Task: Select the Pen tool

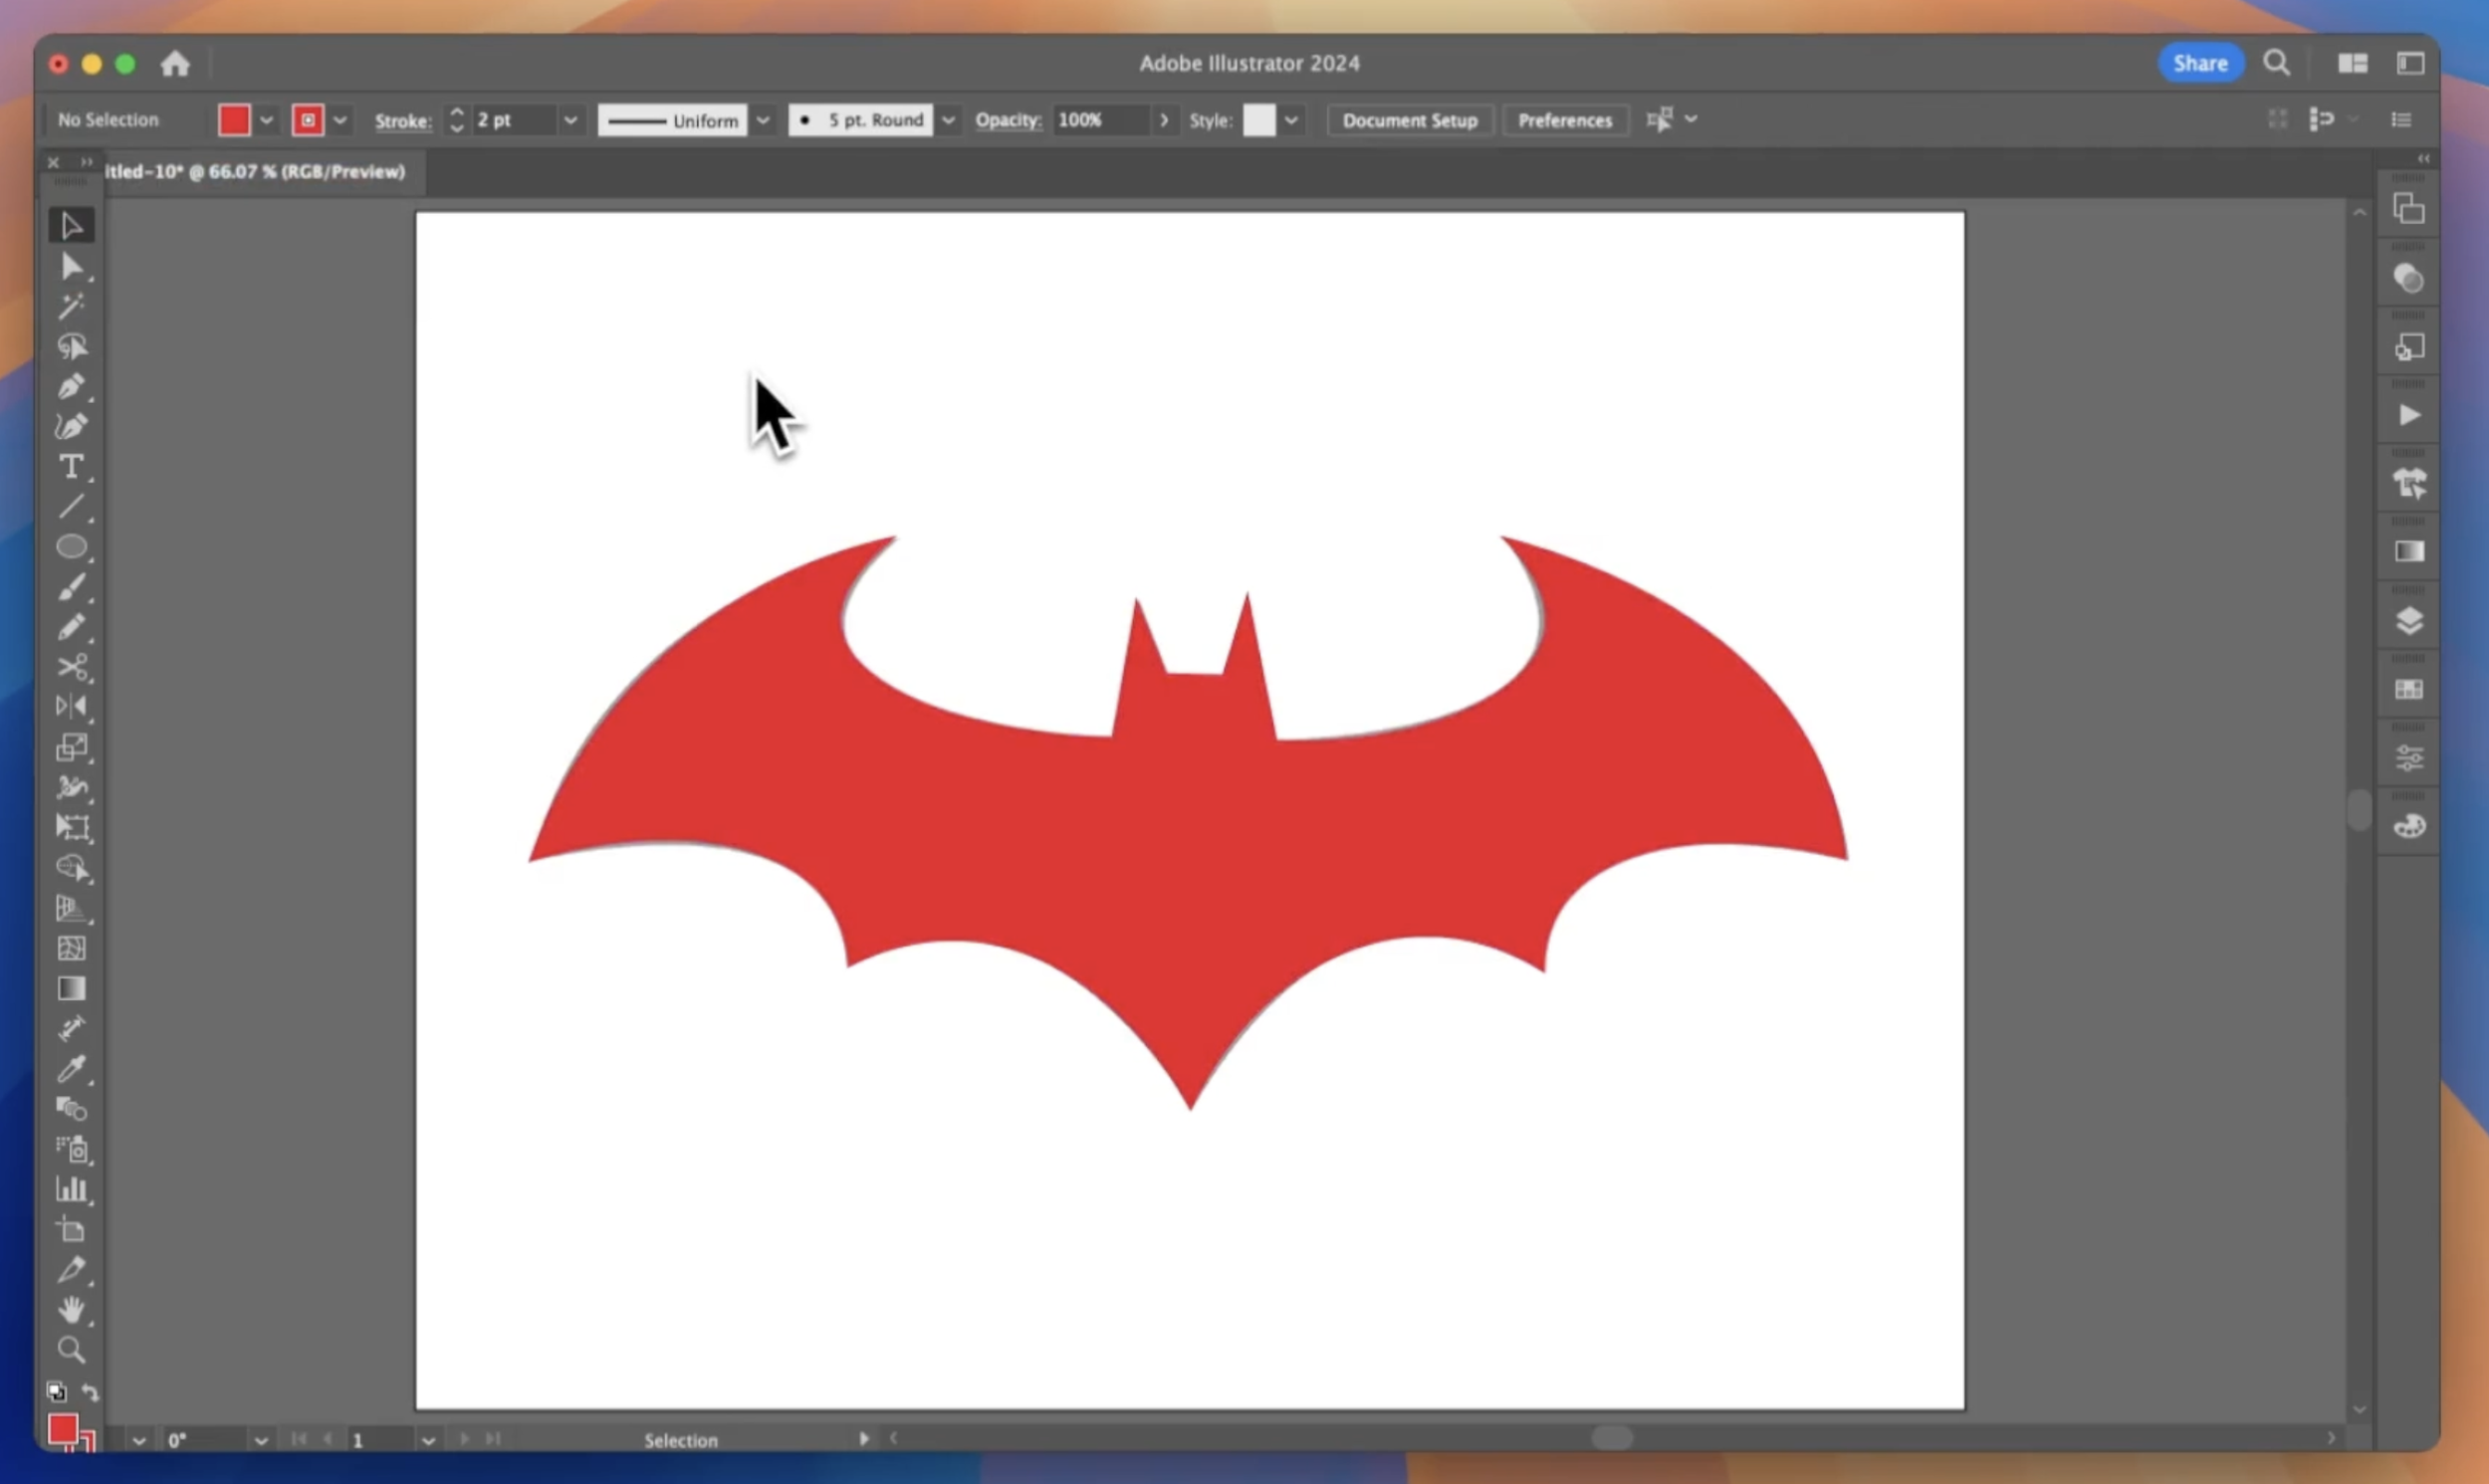Action: pyautogui.click(x=71, y=387)
